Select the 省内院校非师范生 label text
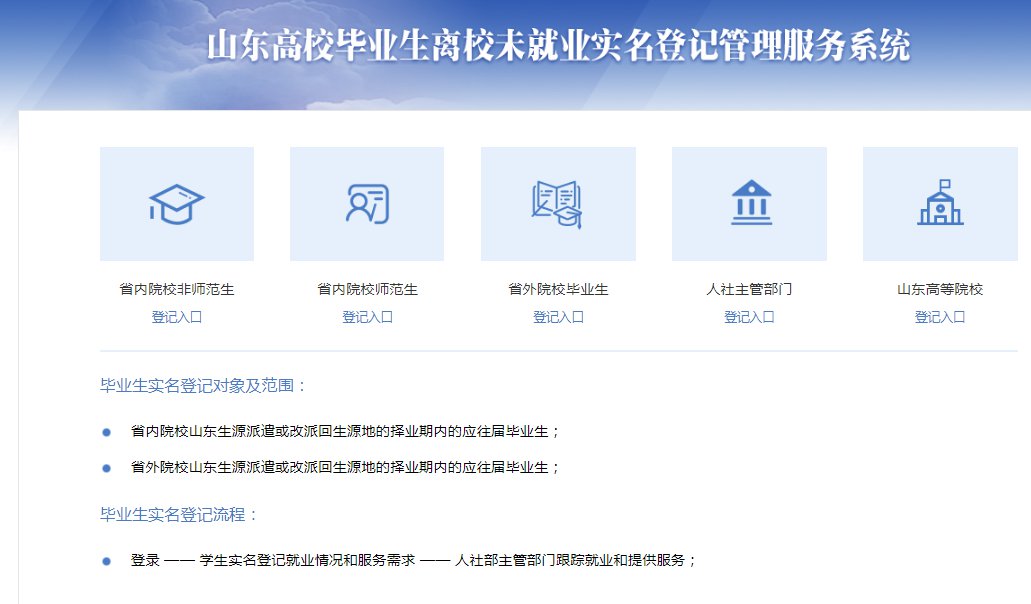Screen dimensions: 1031x604 pyautogui.click(x=177, y=289)
